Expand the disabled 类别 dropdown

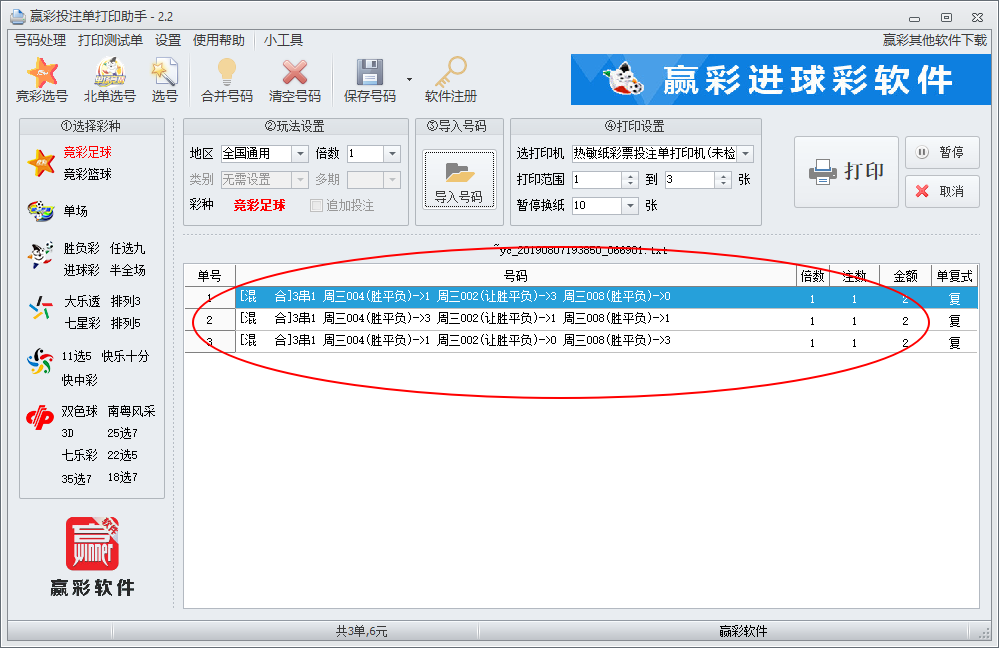coord(300,180)
